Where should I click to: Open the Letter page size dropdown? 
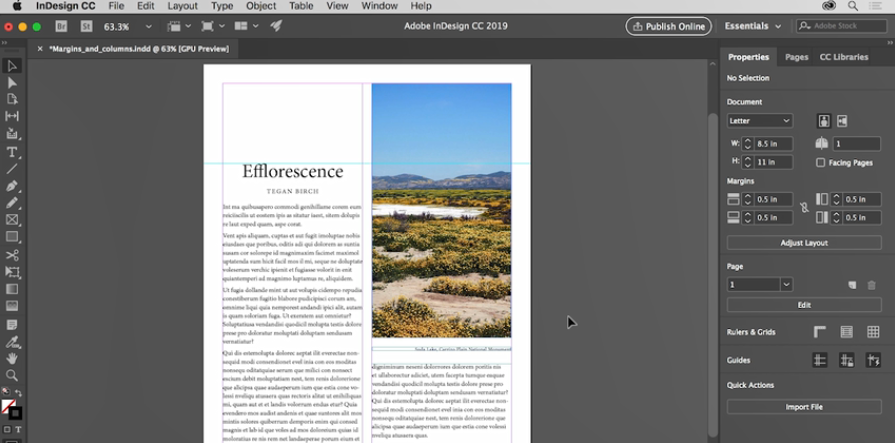click(x=760, y=121)
